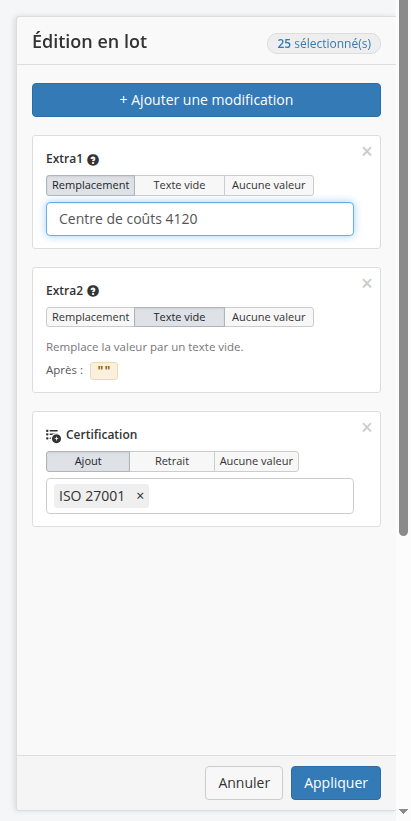Focus the Extra1 replacement text field
The height and width of the screenshot is (821, 411).
(200, 219)
